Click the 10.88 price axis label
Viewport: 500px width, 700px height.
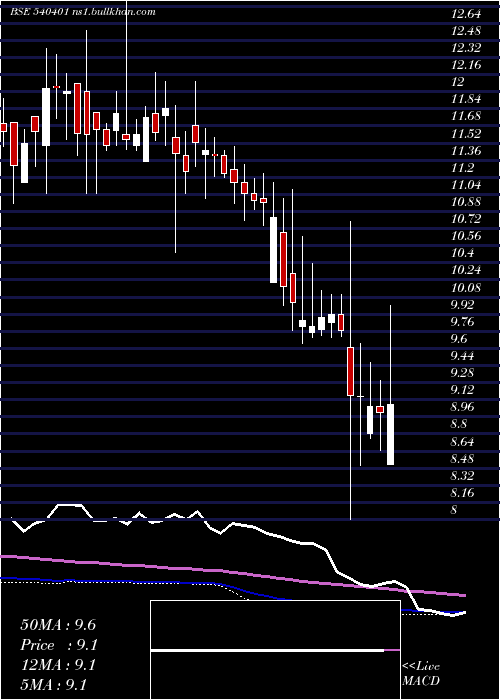(x=466, y=202)
